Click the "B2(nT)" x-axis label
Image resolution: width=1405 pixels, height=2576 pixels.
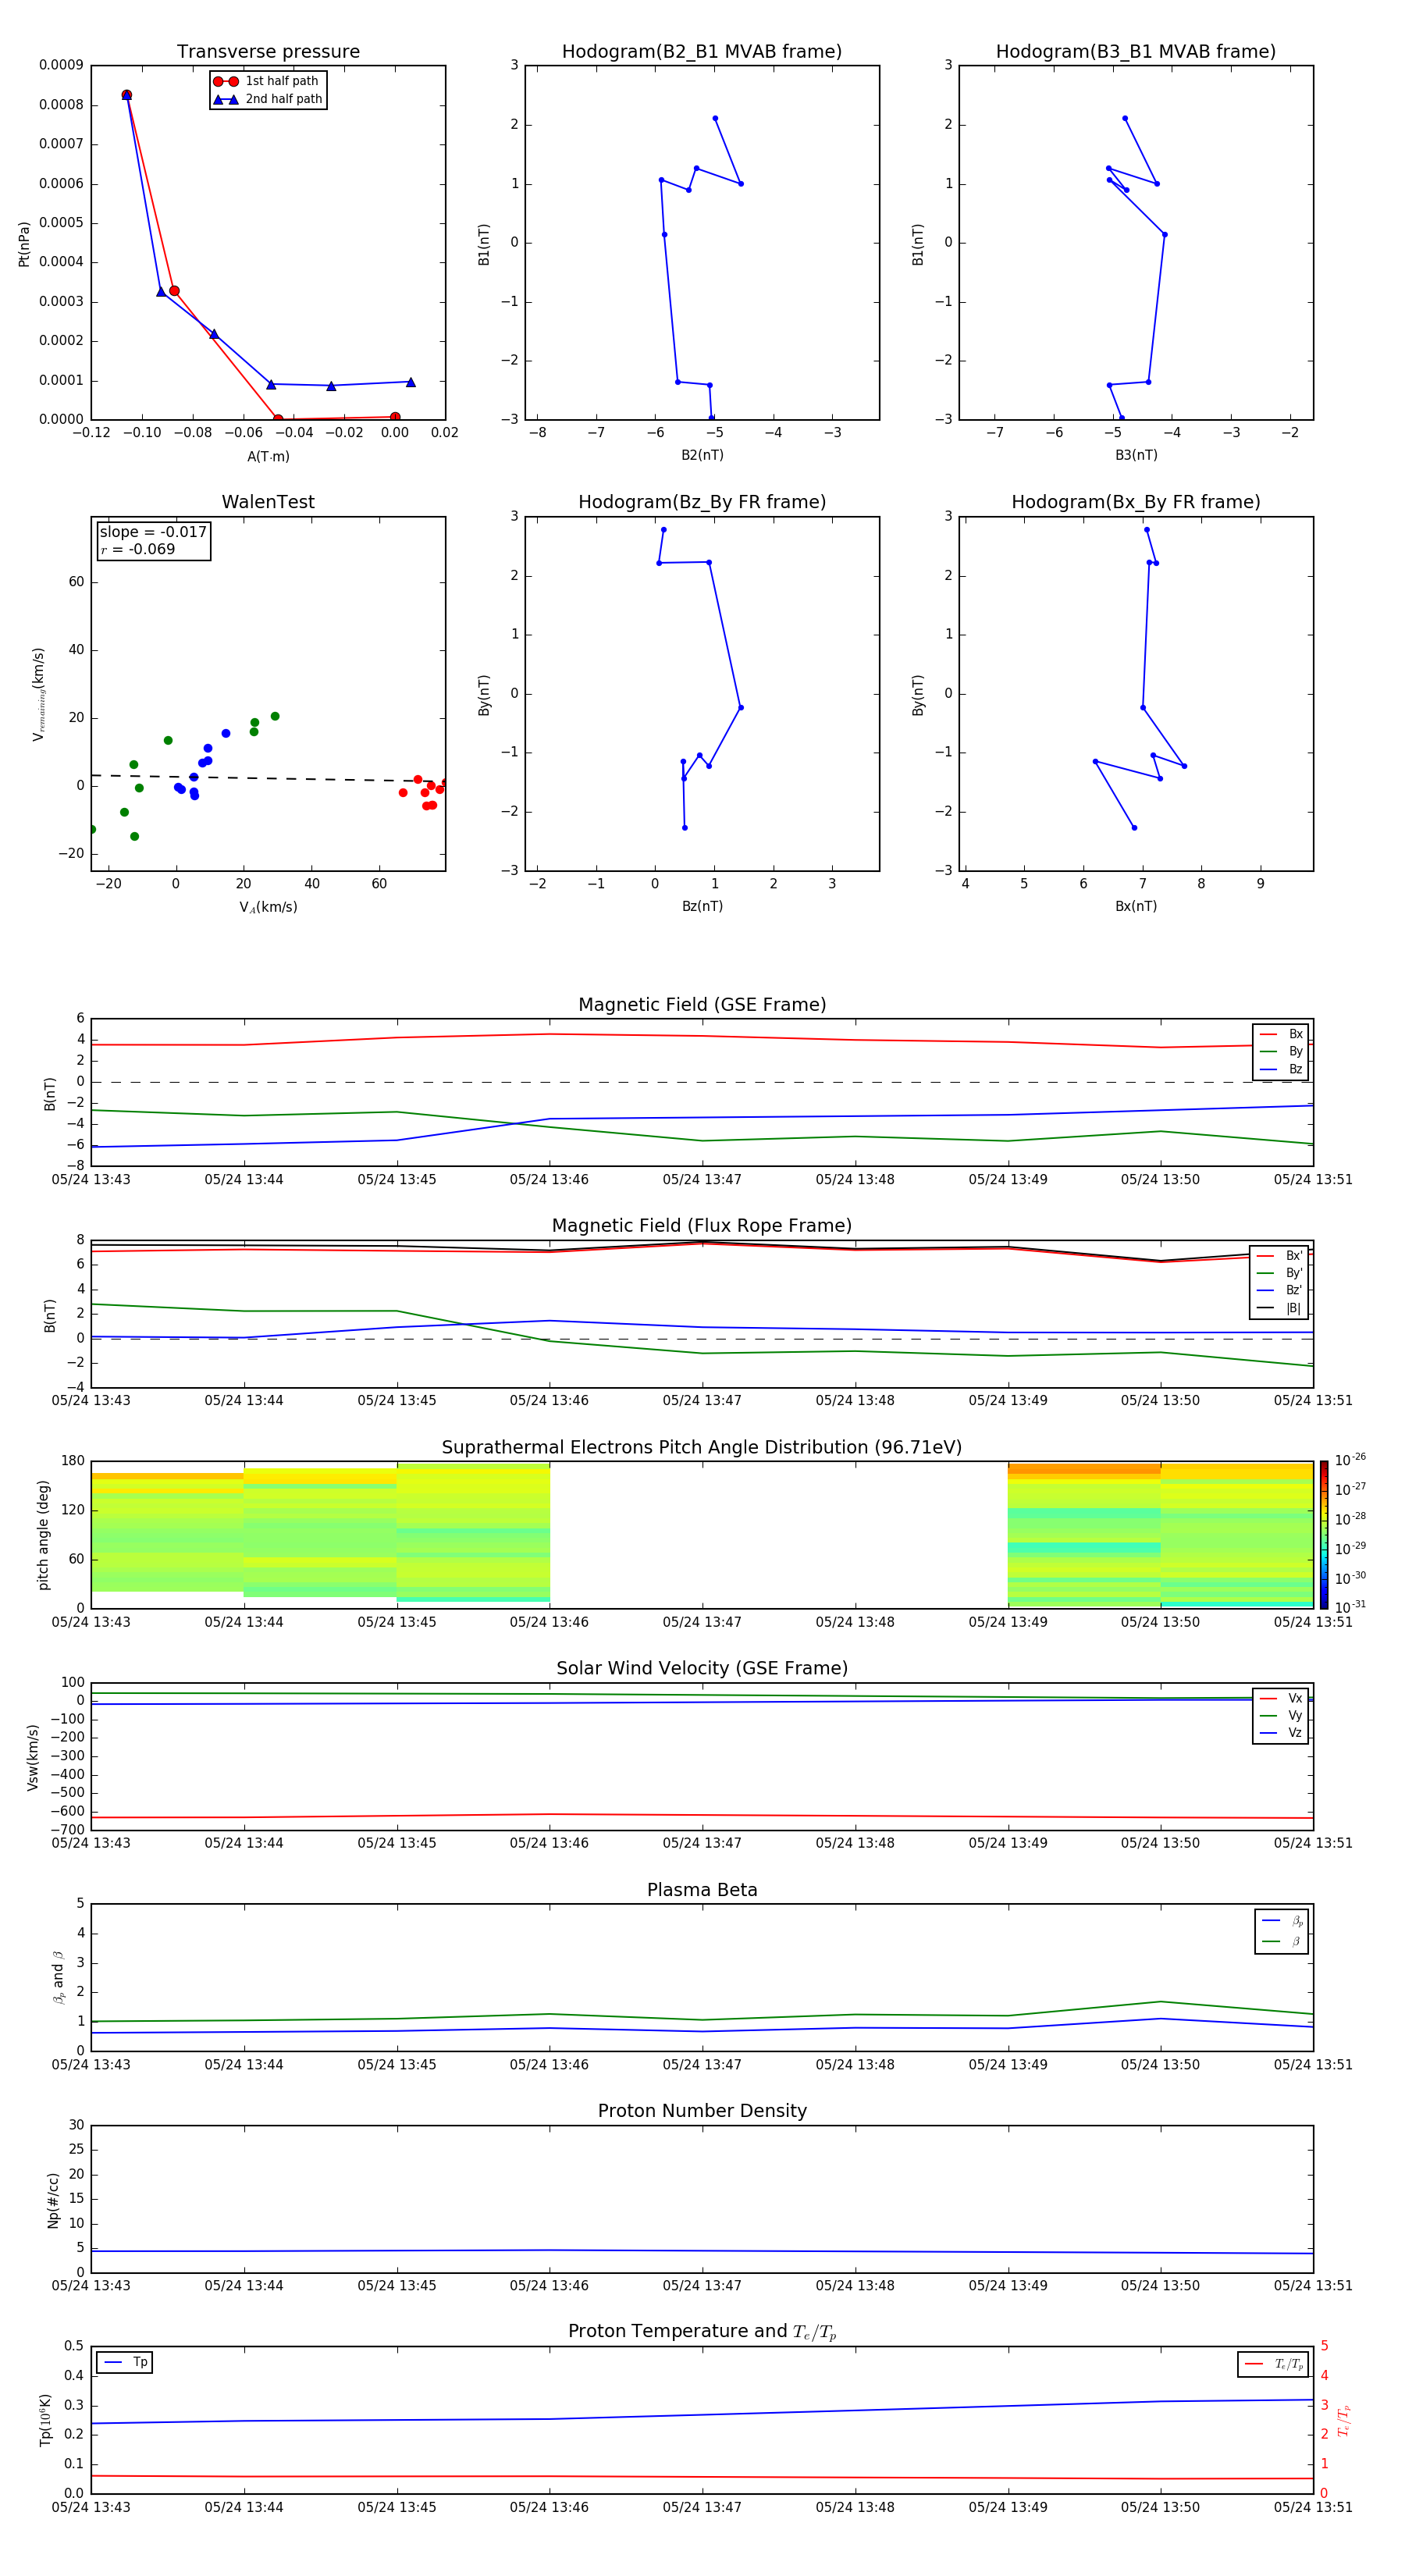coord(702,455)
